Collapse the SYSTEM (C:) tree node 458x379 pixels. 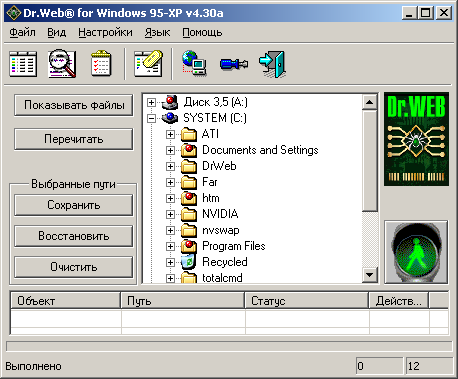click(151, 118)
